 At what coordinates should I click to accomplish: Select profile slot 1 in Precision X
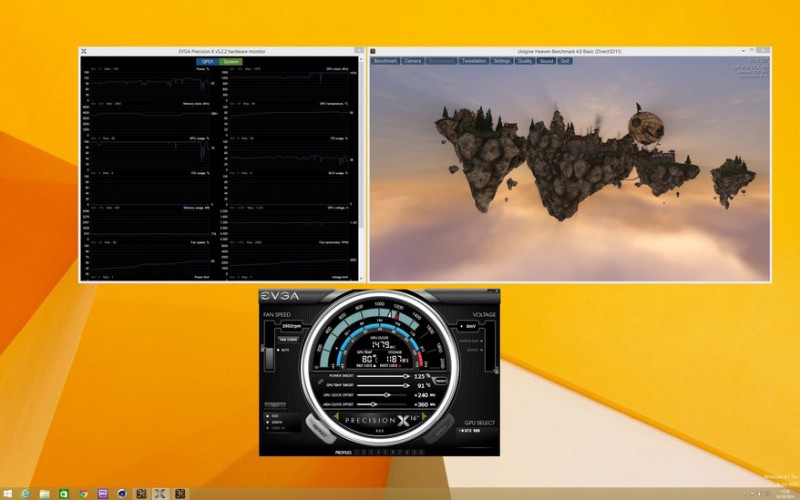coord(357,452)
